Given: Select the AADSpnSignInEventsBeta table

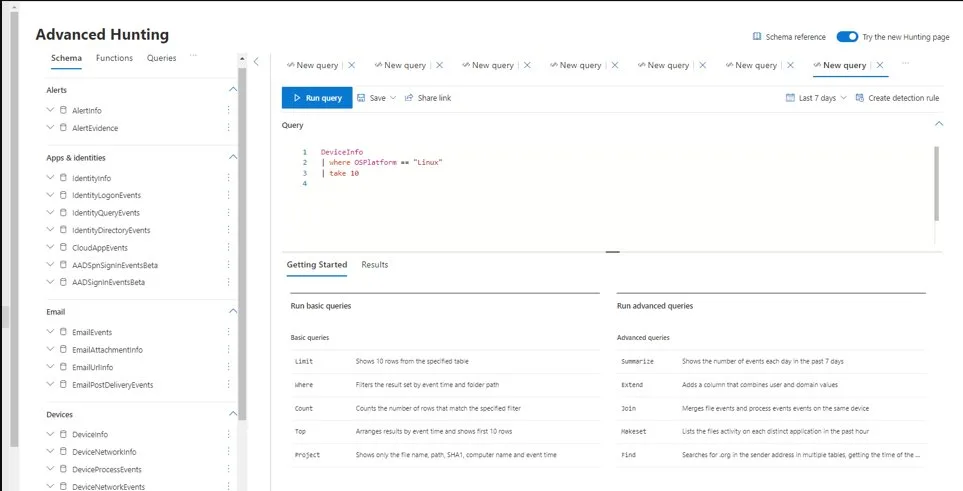Looking at the screenshot, I should click(x=115, y=265).
